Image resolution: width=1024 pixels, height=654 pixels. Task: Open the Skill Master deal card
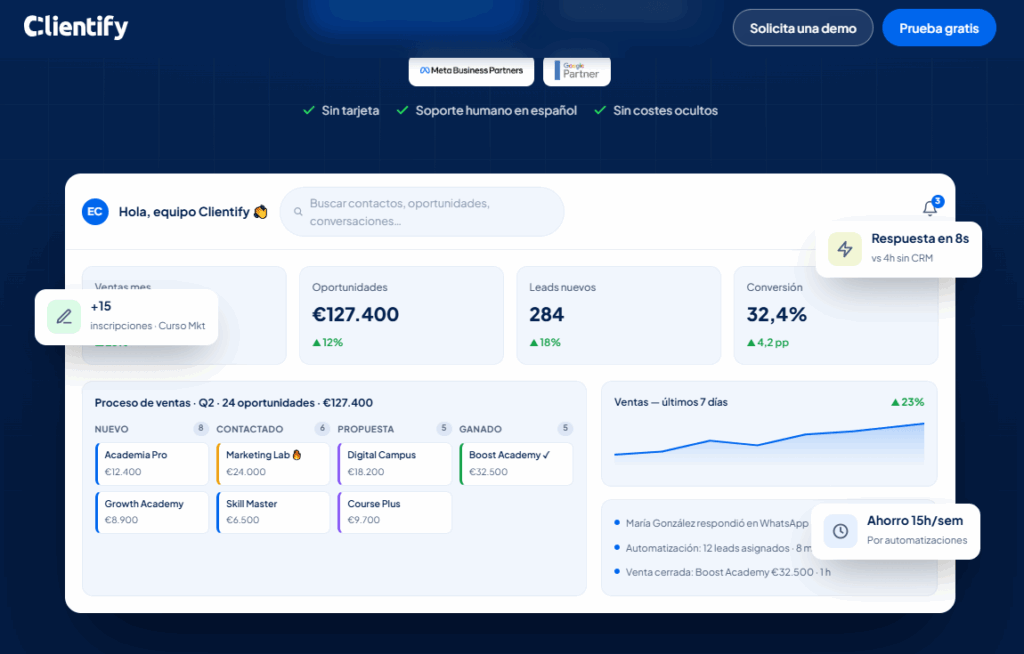point(273,512)
